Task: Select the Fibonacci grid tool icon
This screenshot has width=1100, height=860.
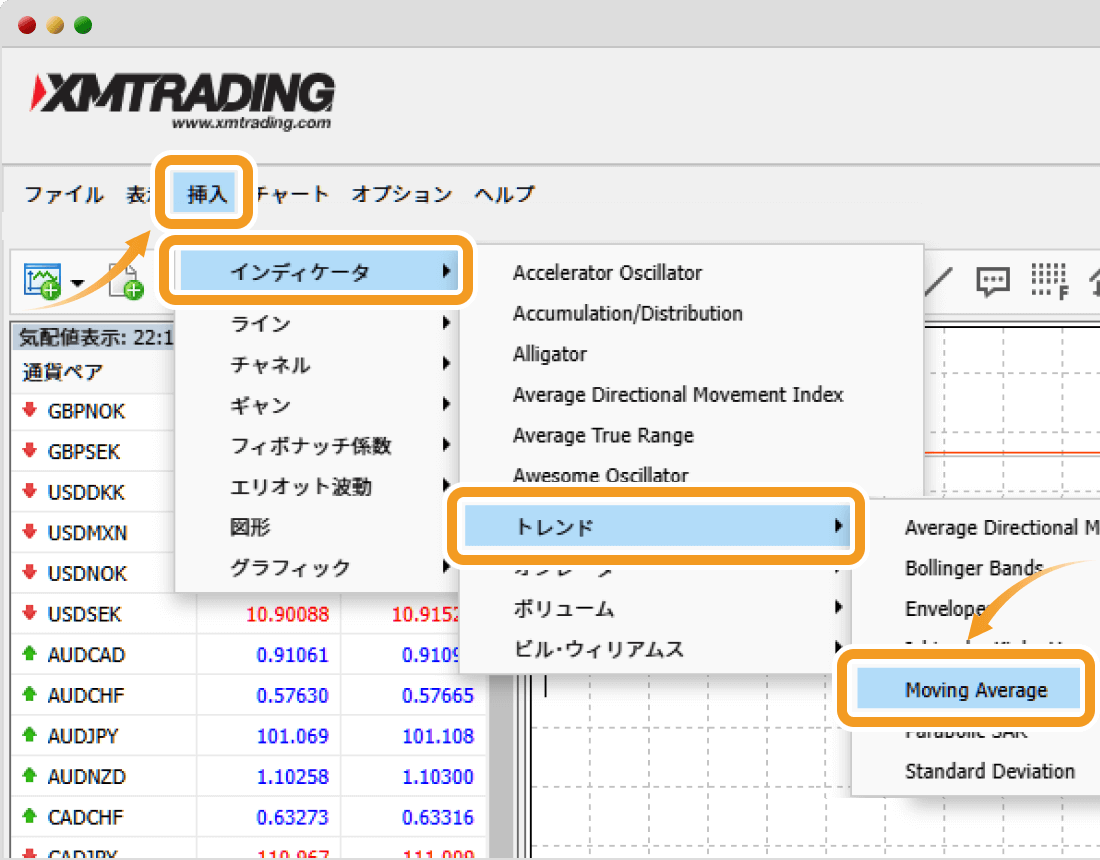Action: (1049, 281)
